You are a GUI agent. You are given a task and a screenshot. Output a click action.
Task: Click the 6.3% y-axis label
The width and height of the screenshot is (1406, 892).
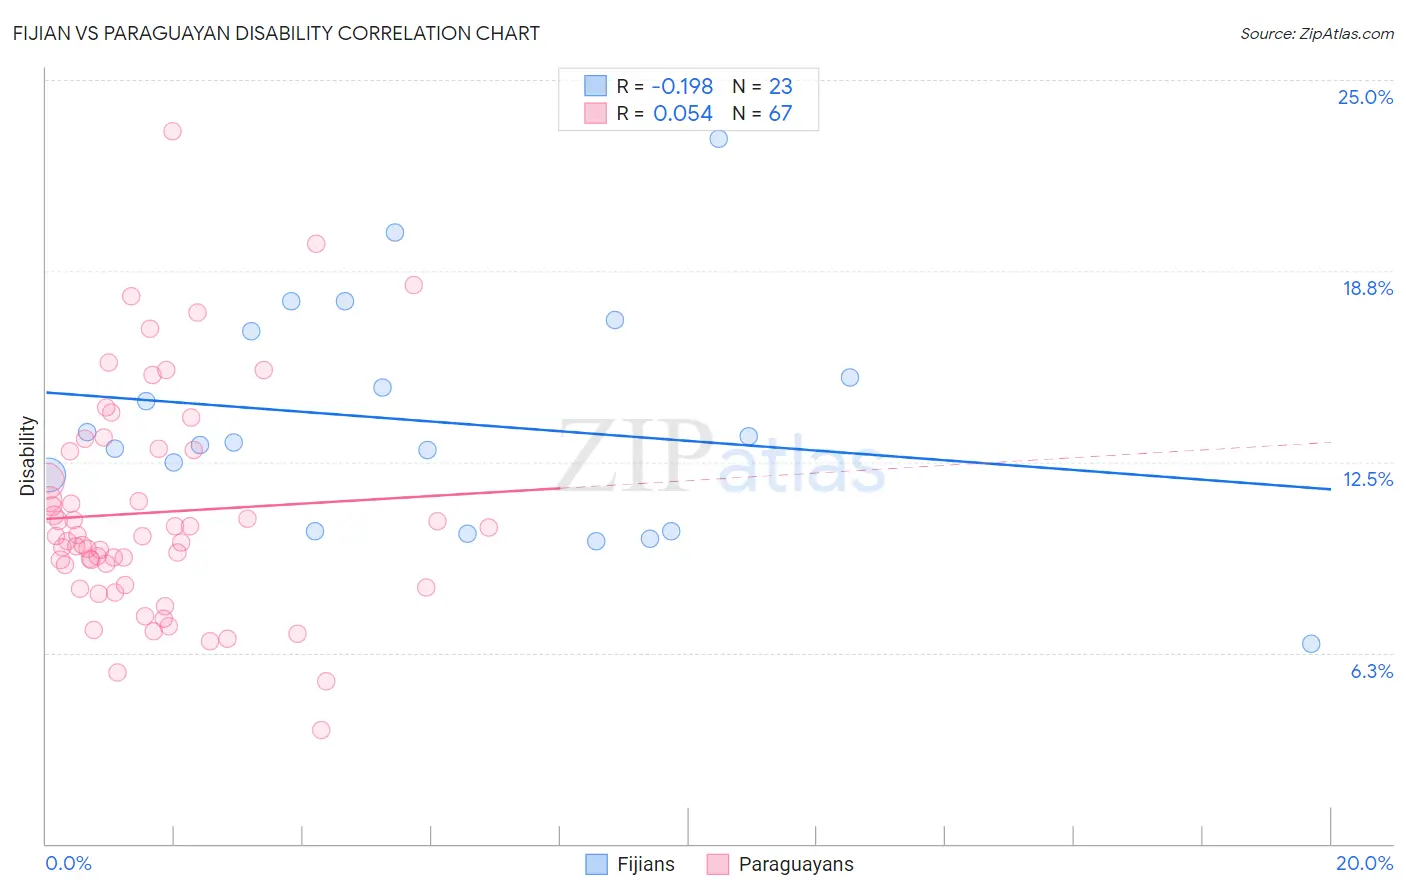point(1372,671)
